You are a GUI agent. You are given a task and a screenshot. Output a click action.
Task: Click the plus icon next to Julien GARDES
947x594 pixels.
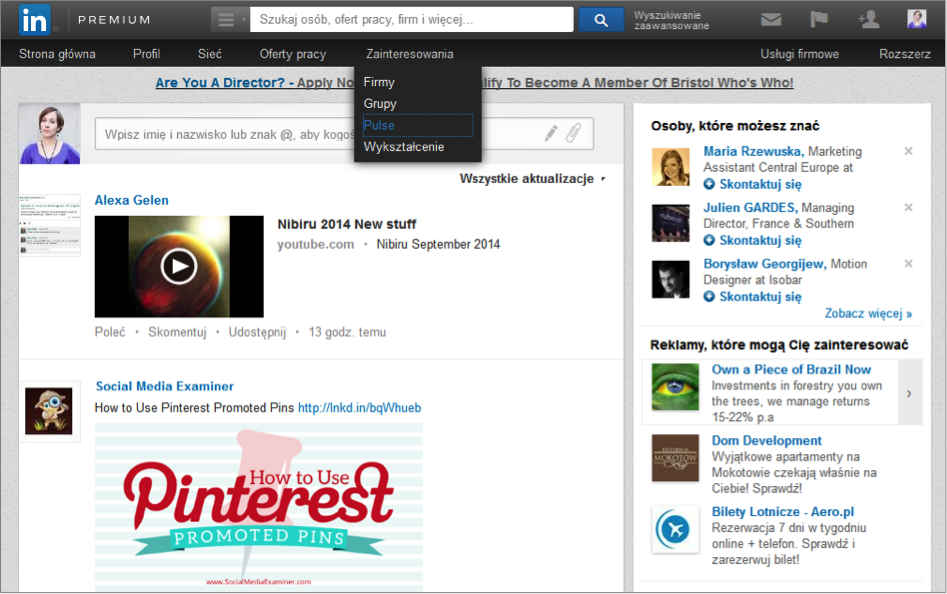click(x=709, y=240)
